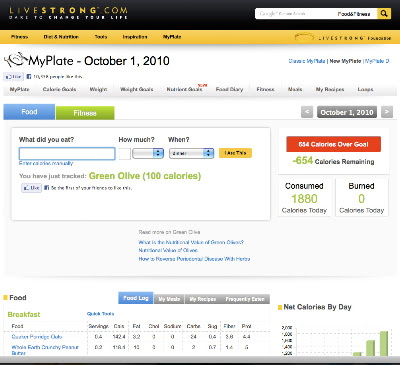Click the Breakfast heading
Screen dimensions: 400x365
pos(24,314)
